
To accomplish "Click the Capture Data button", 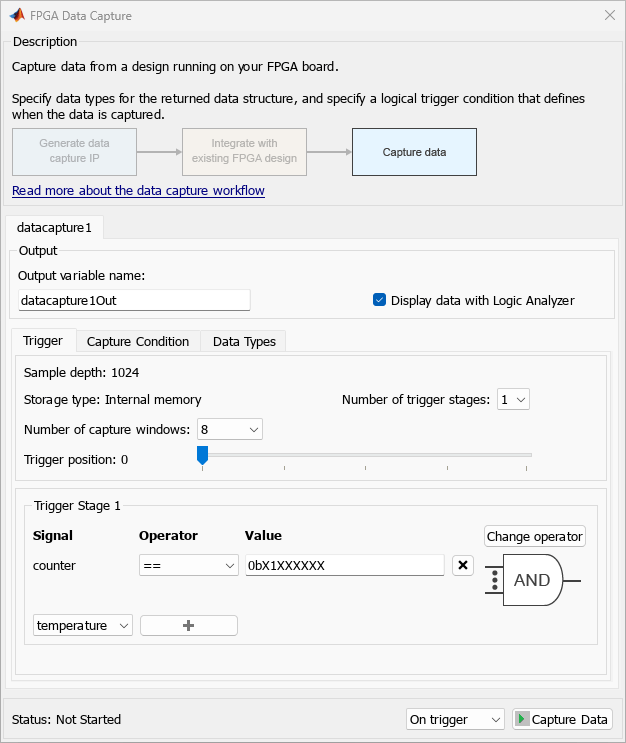I will click(x=562, y=720).
